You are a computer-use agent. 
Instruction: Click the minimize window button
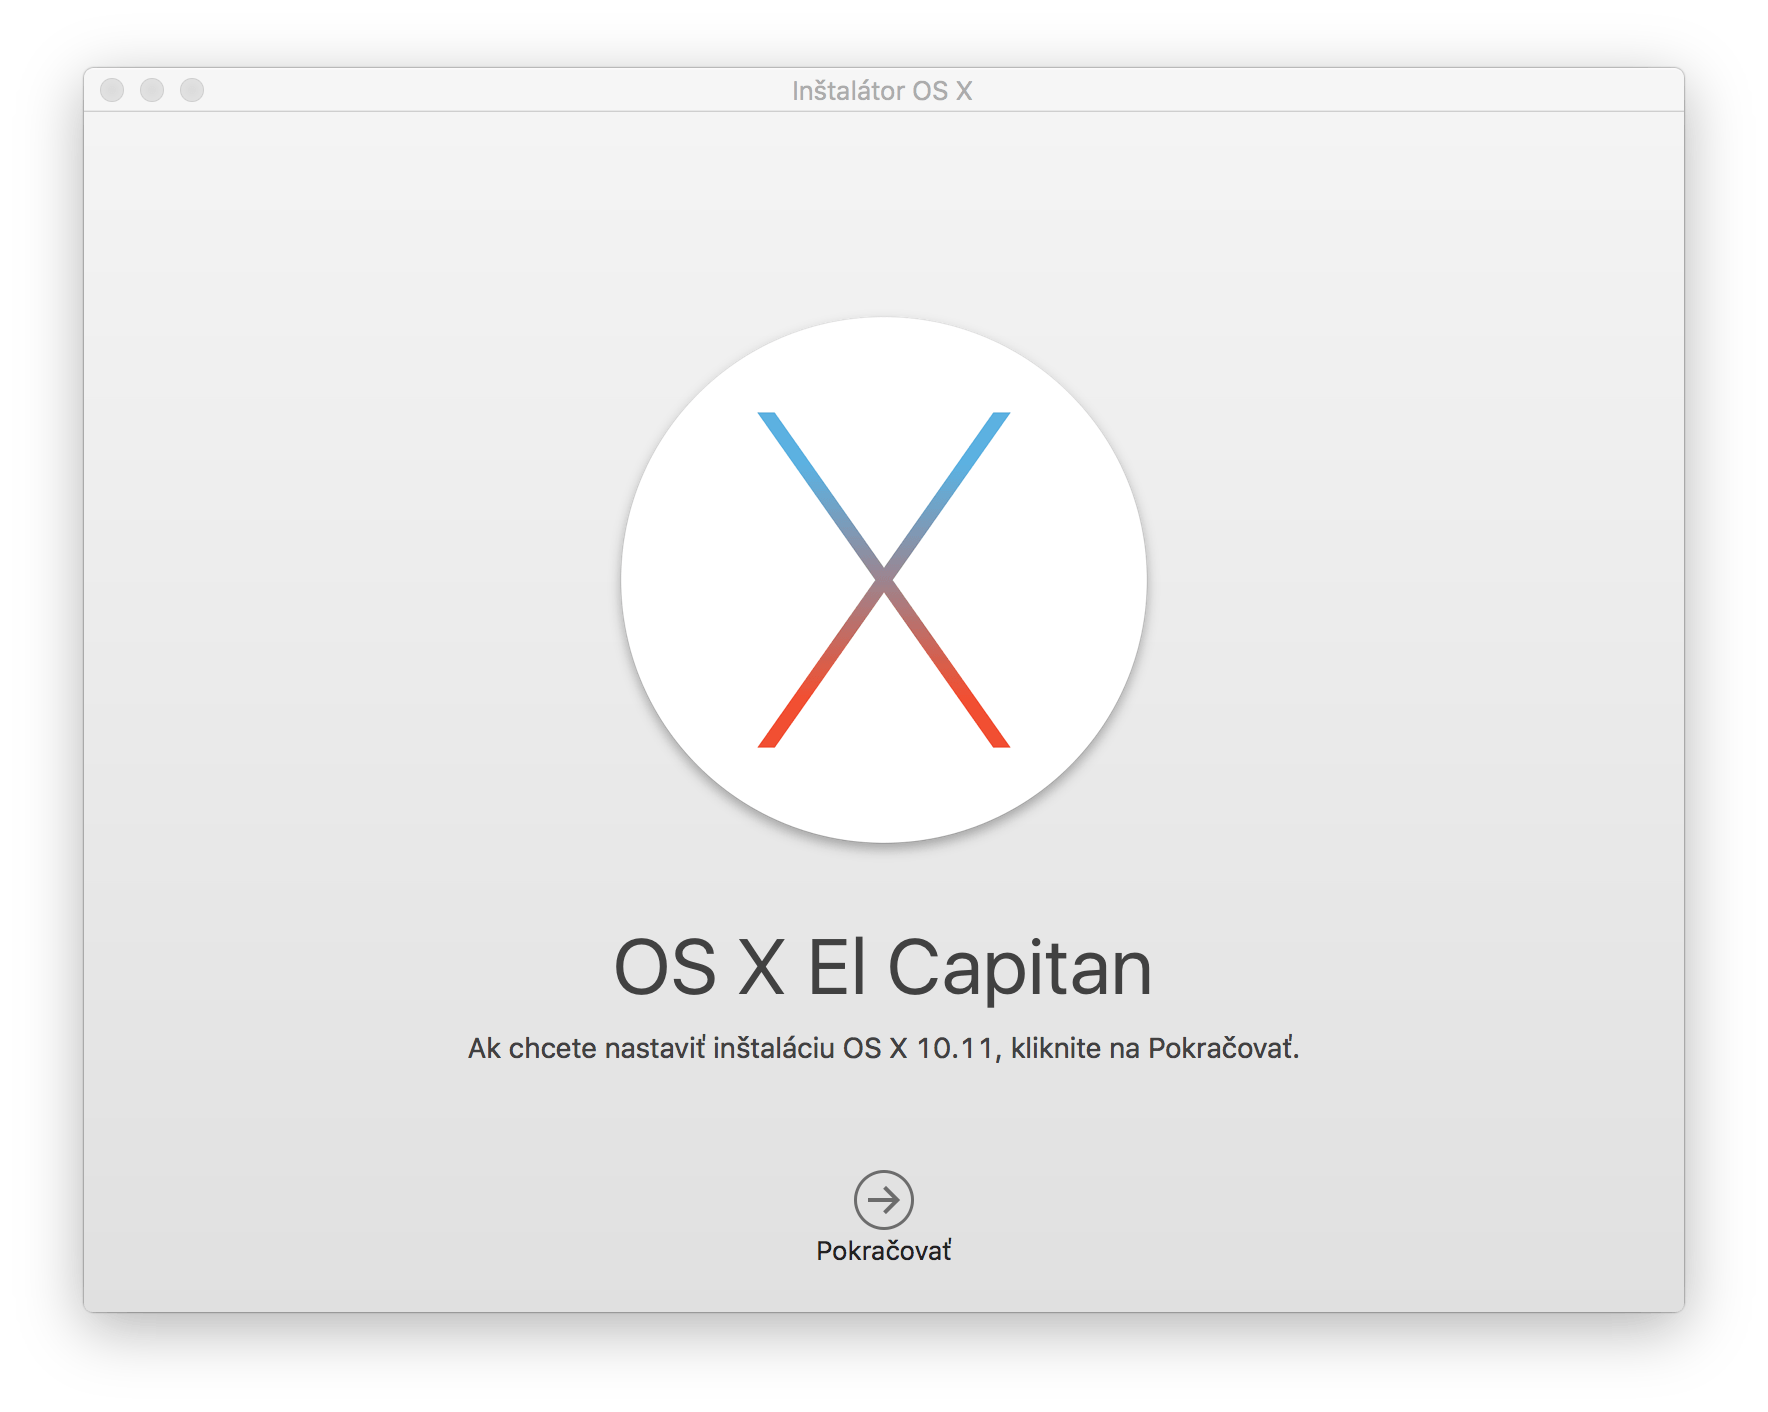point(152,90)
